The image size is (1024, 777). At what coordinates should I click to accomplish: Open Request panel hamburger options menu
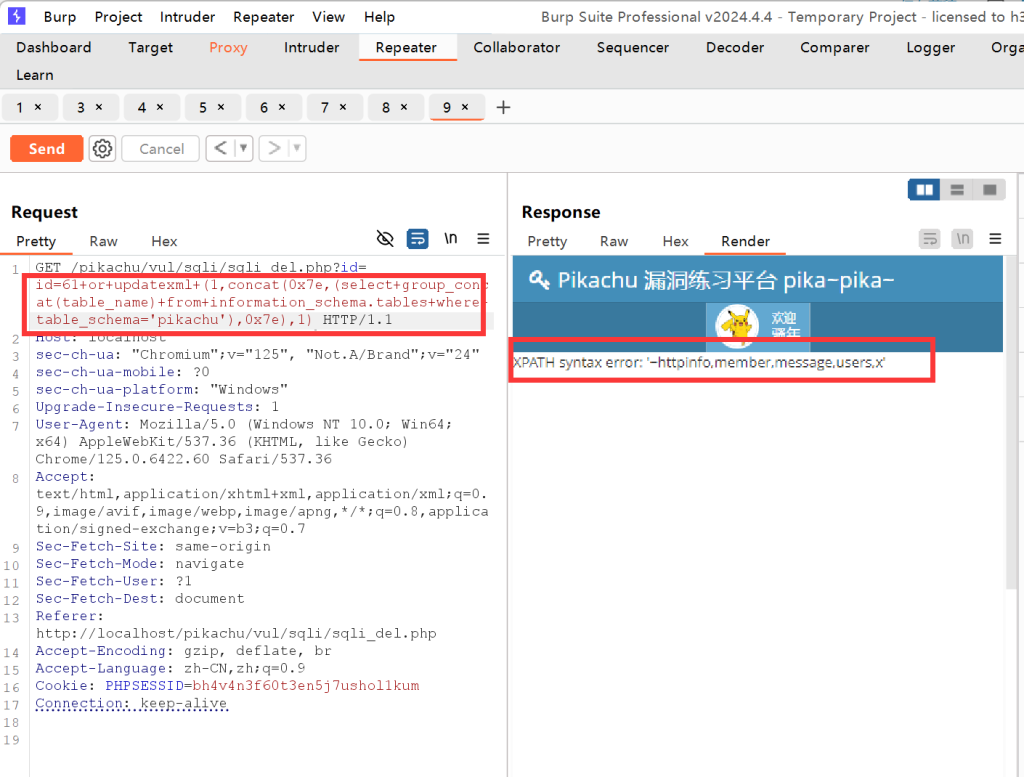pos(483,239)
